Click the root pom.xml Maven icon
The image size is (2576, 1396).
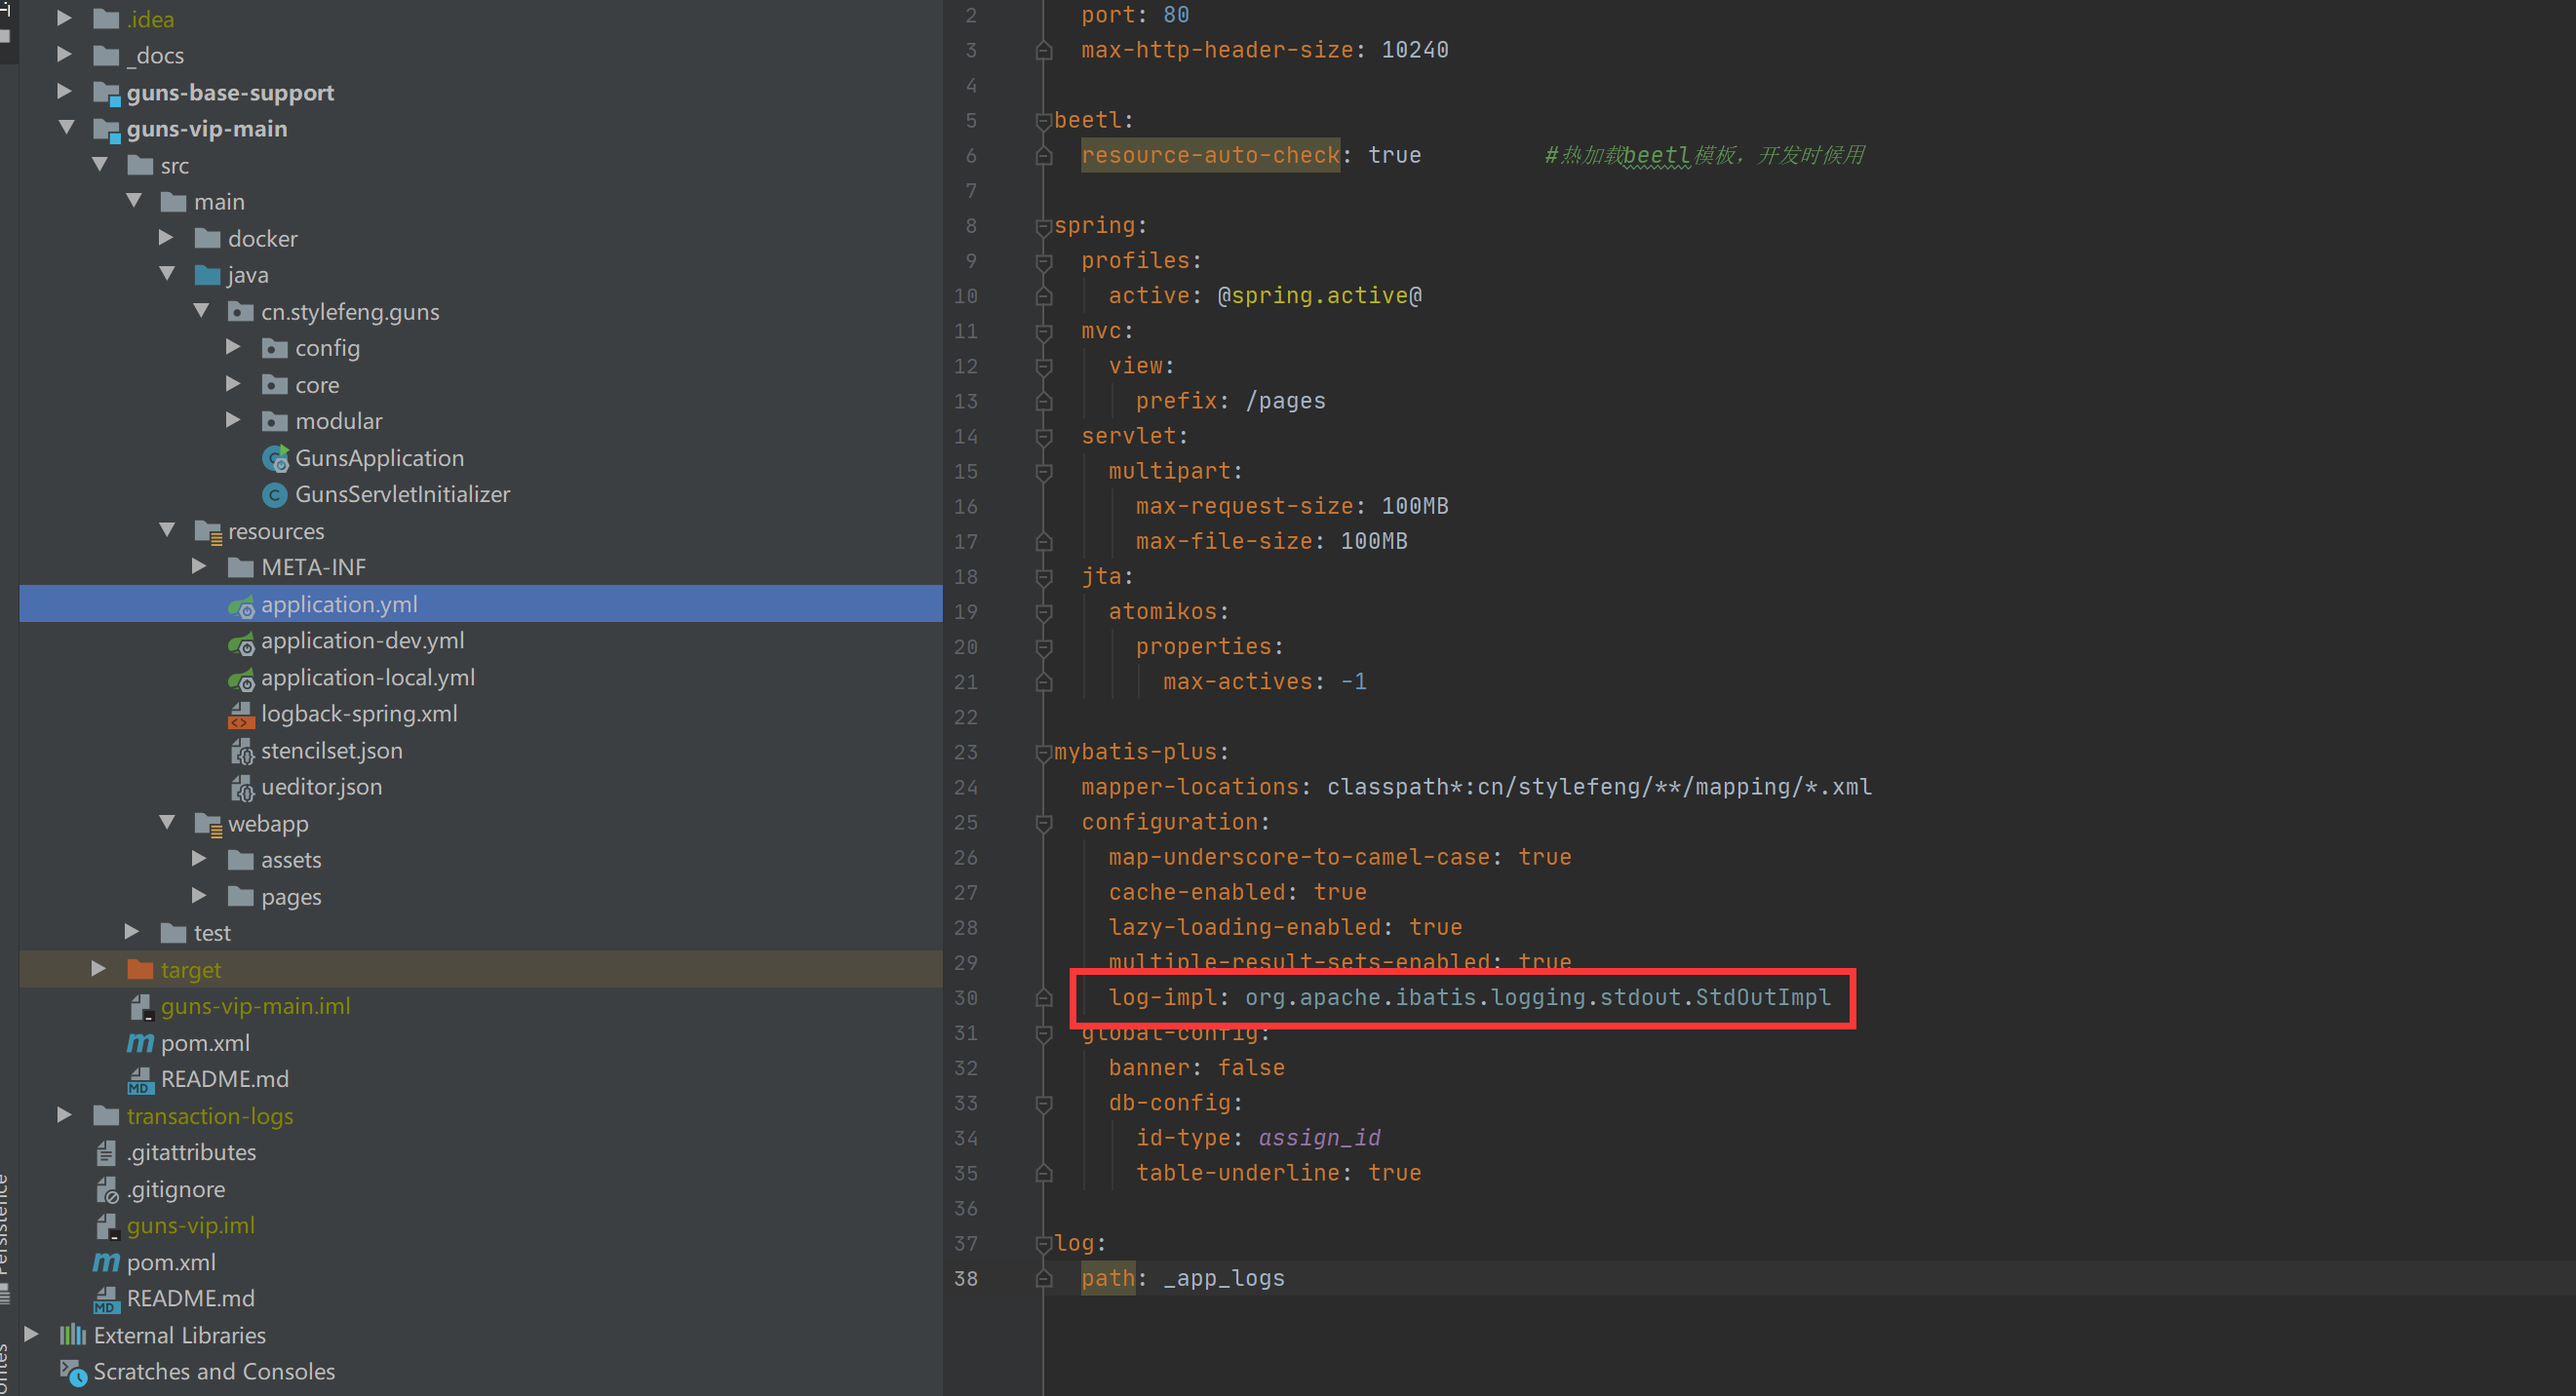click(x=106, y=1263)
